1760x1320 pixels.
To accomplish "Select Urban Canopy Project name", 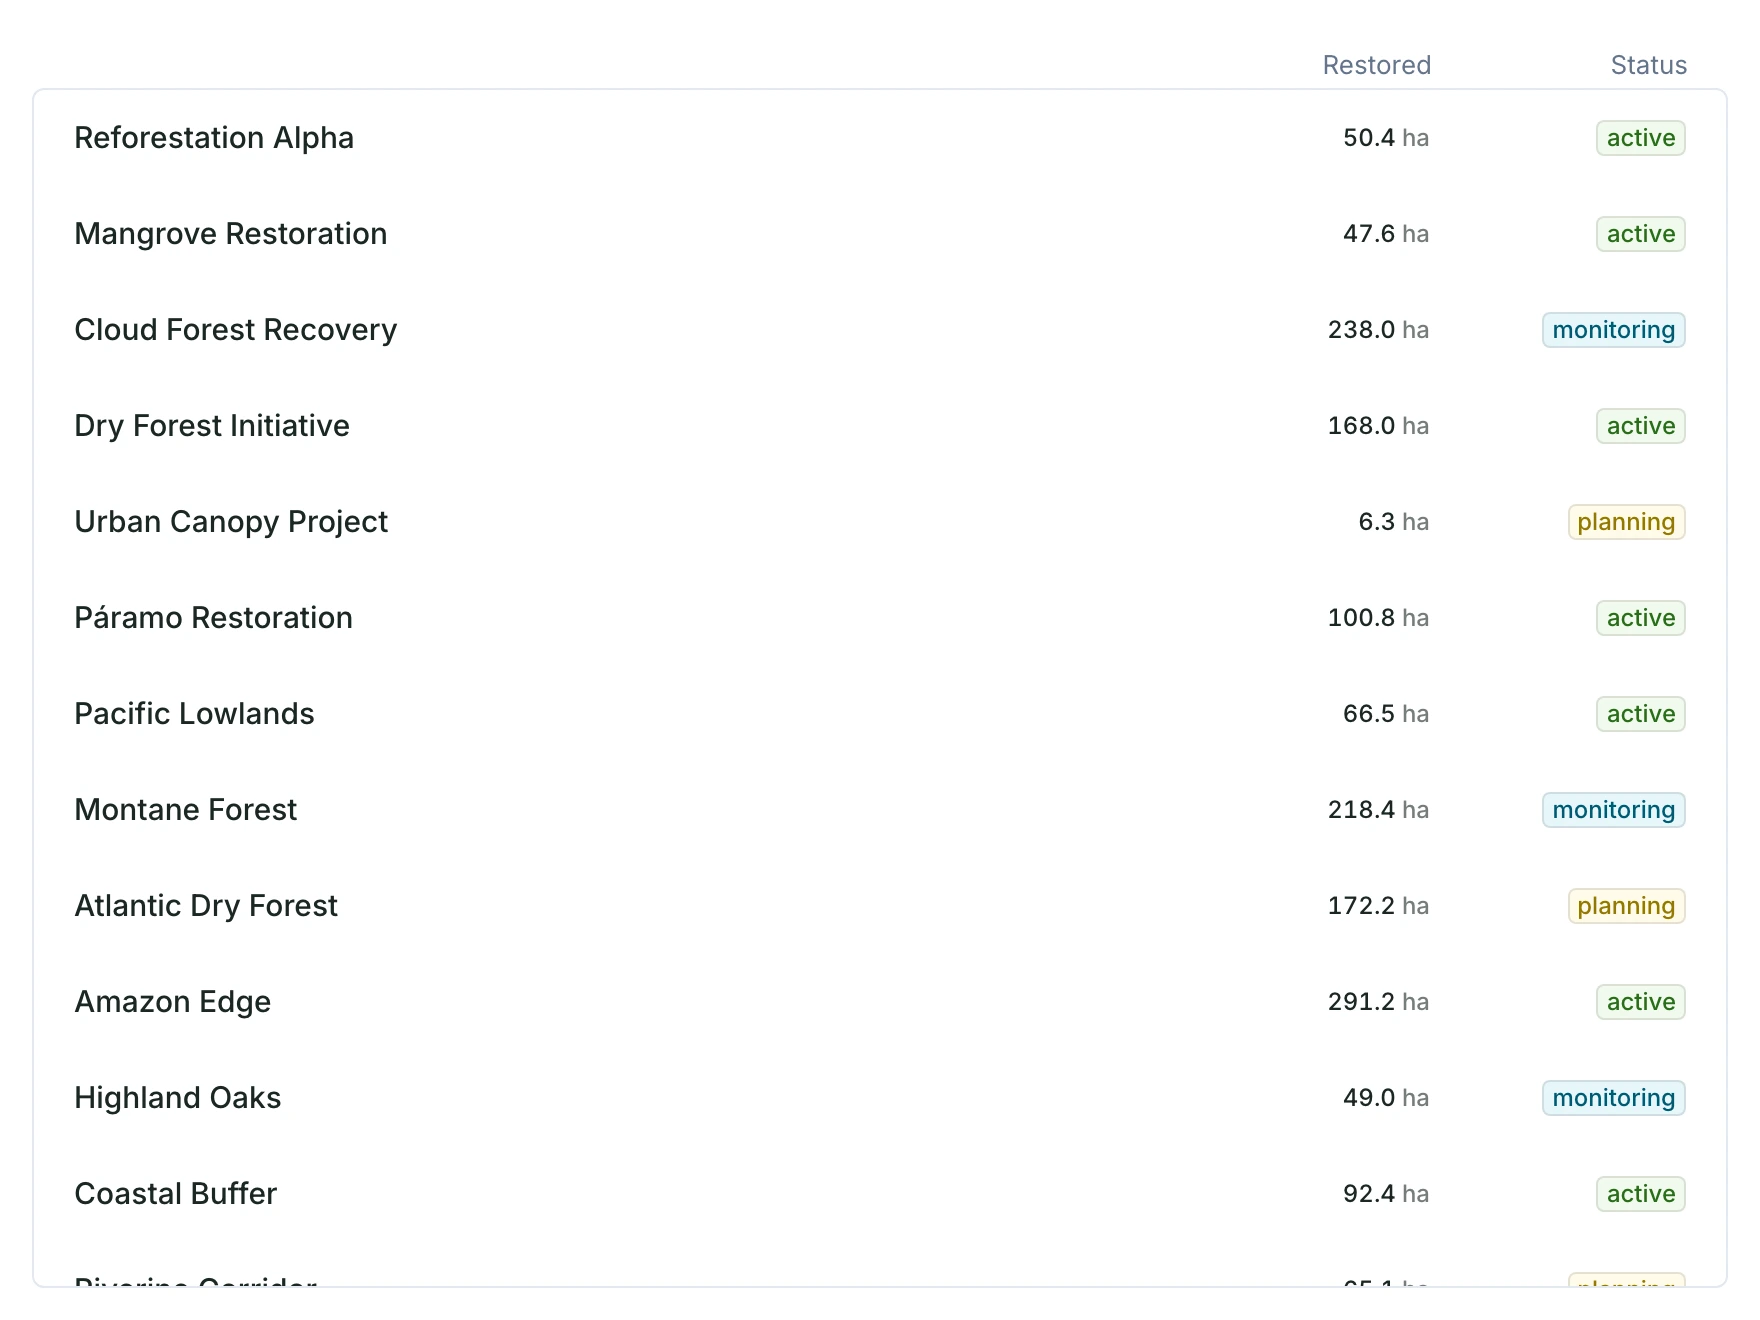I will click(231, 522).
